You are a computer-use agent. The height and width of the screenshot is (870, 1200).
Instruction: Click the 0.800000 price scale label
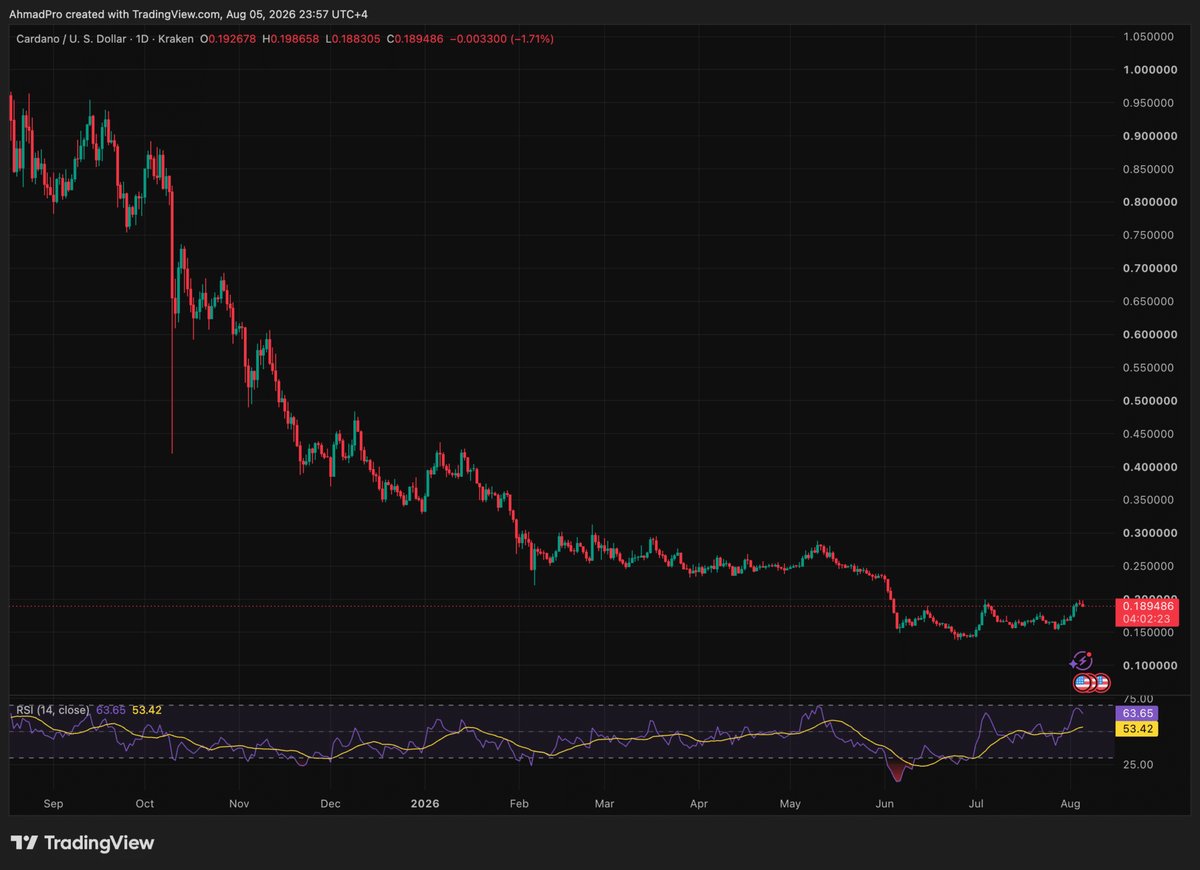pos(1149,202)
